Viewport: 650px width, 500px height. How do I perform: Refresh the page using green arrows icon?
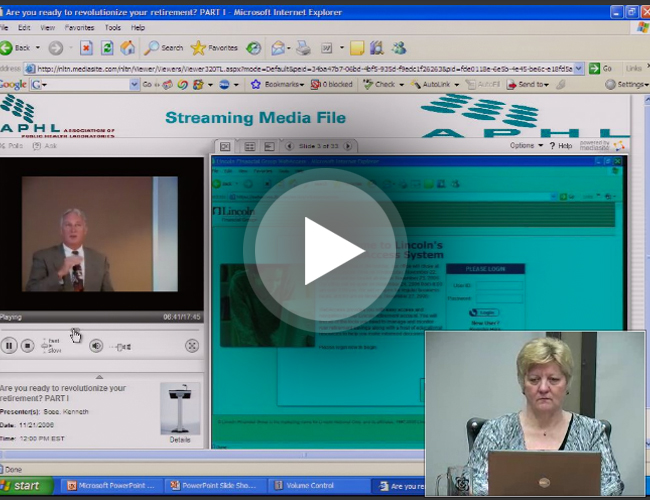107,48
